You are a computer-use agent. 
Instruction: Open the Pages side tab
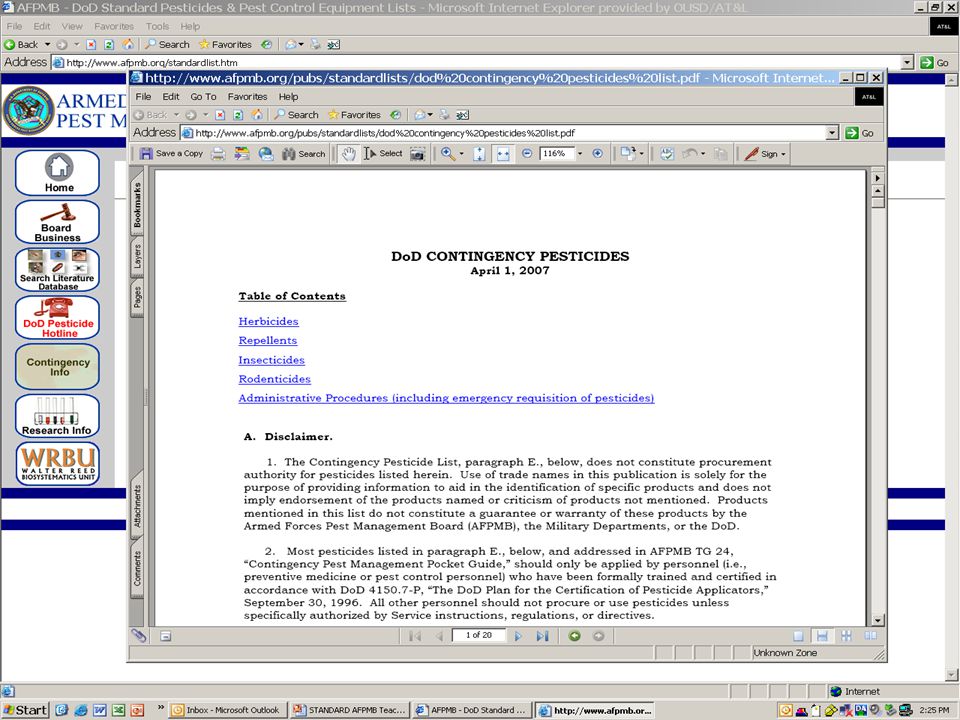tap(137, 298)
